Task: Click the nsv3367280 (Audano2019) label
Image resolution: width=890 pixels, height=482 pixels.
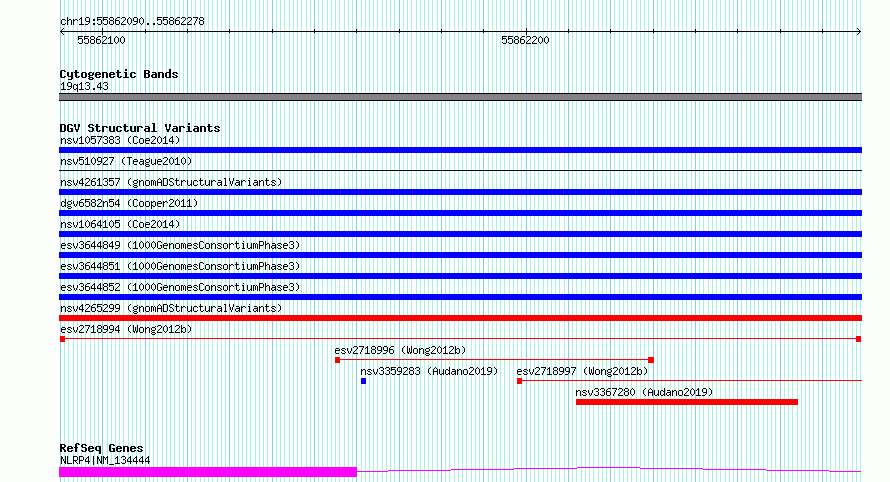Action: 644,392
